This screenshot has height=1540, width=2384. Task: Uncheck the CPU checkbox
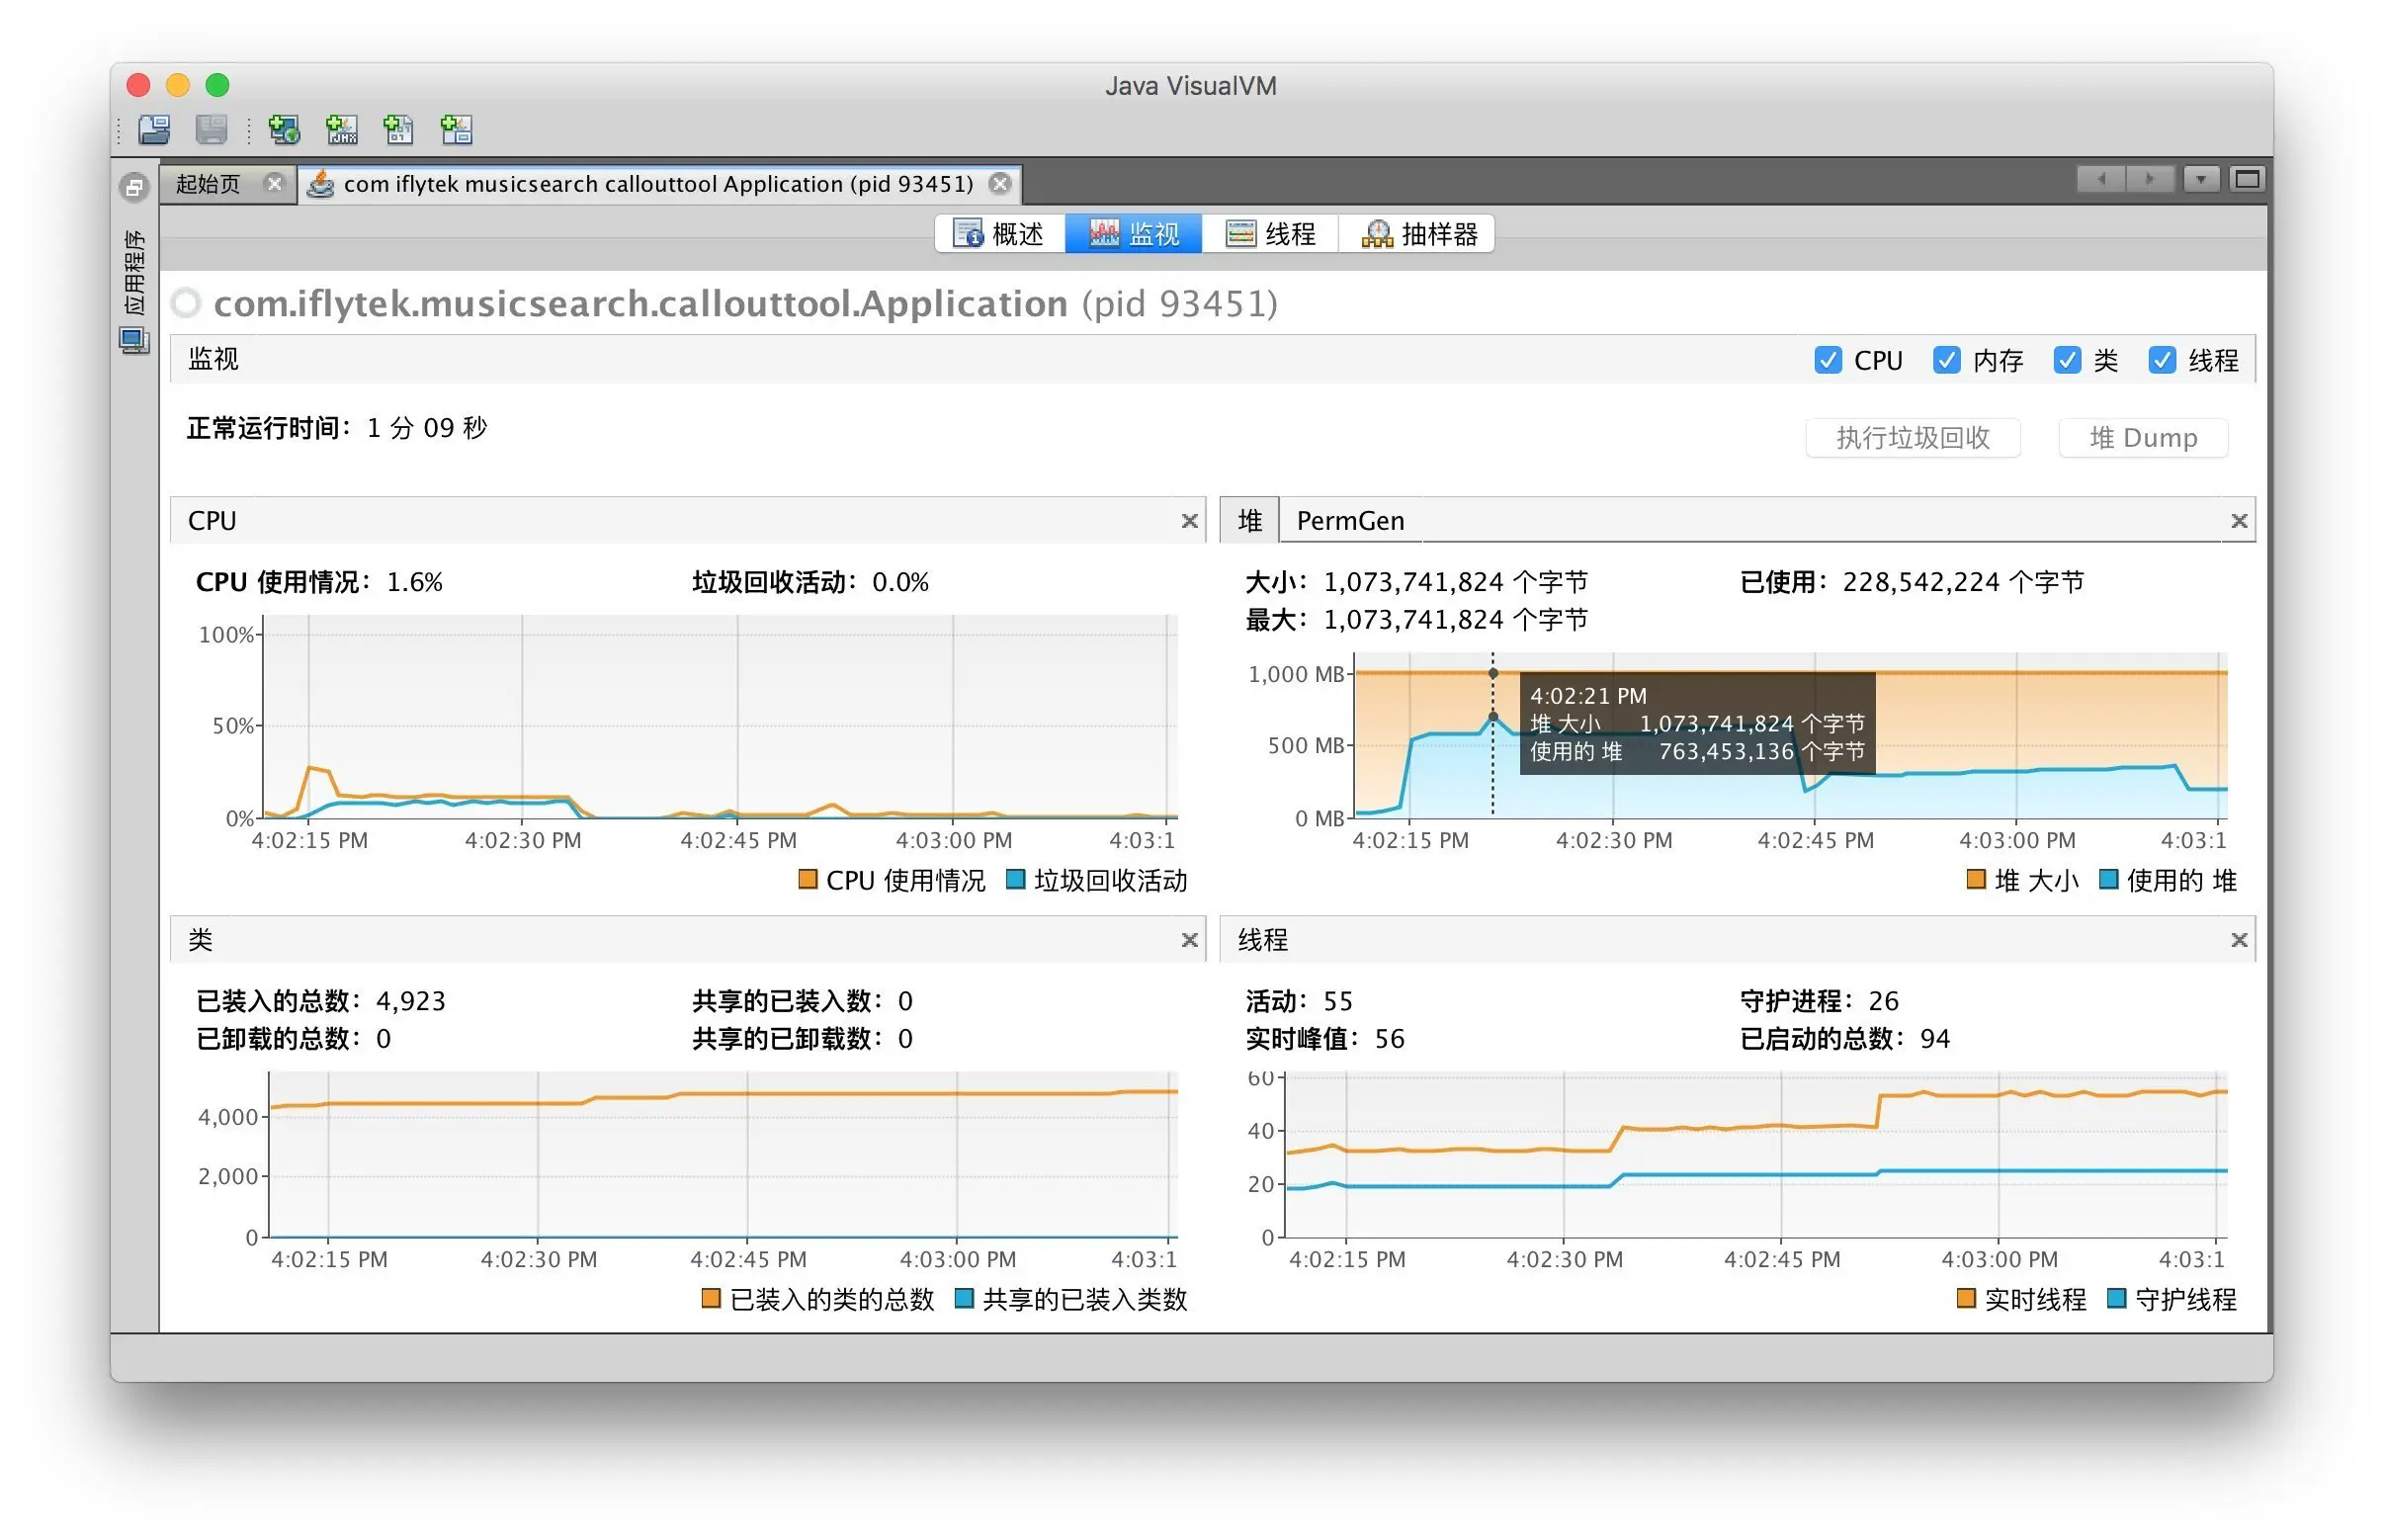coord(1827,360)
